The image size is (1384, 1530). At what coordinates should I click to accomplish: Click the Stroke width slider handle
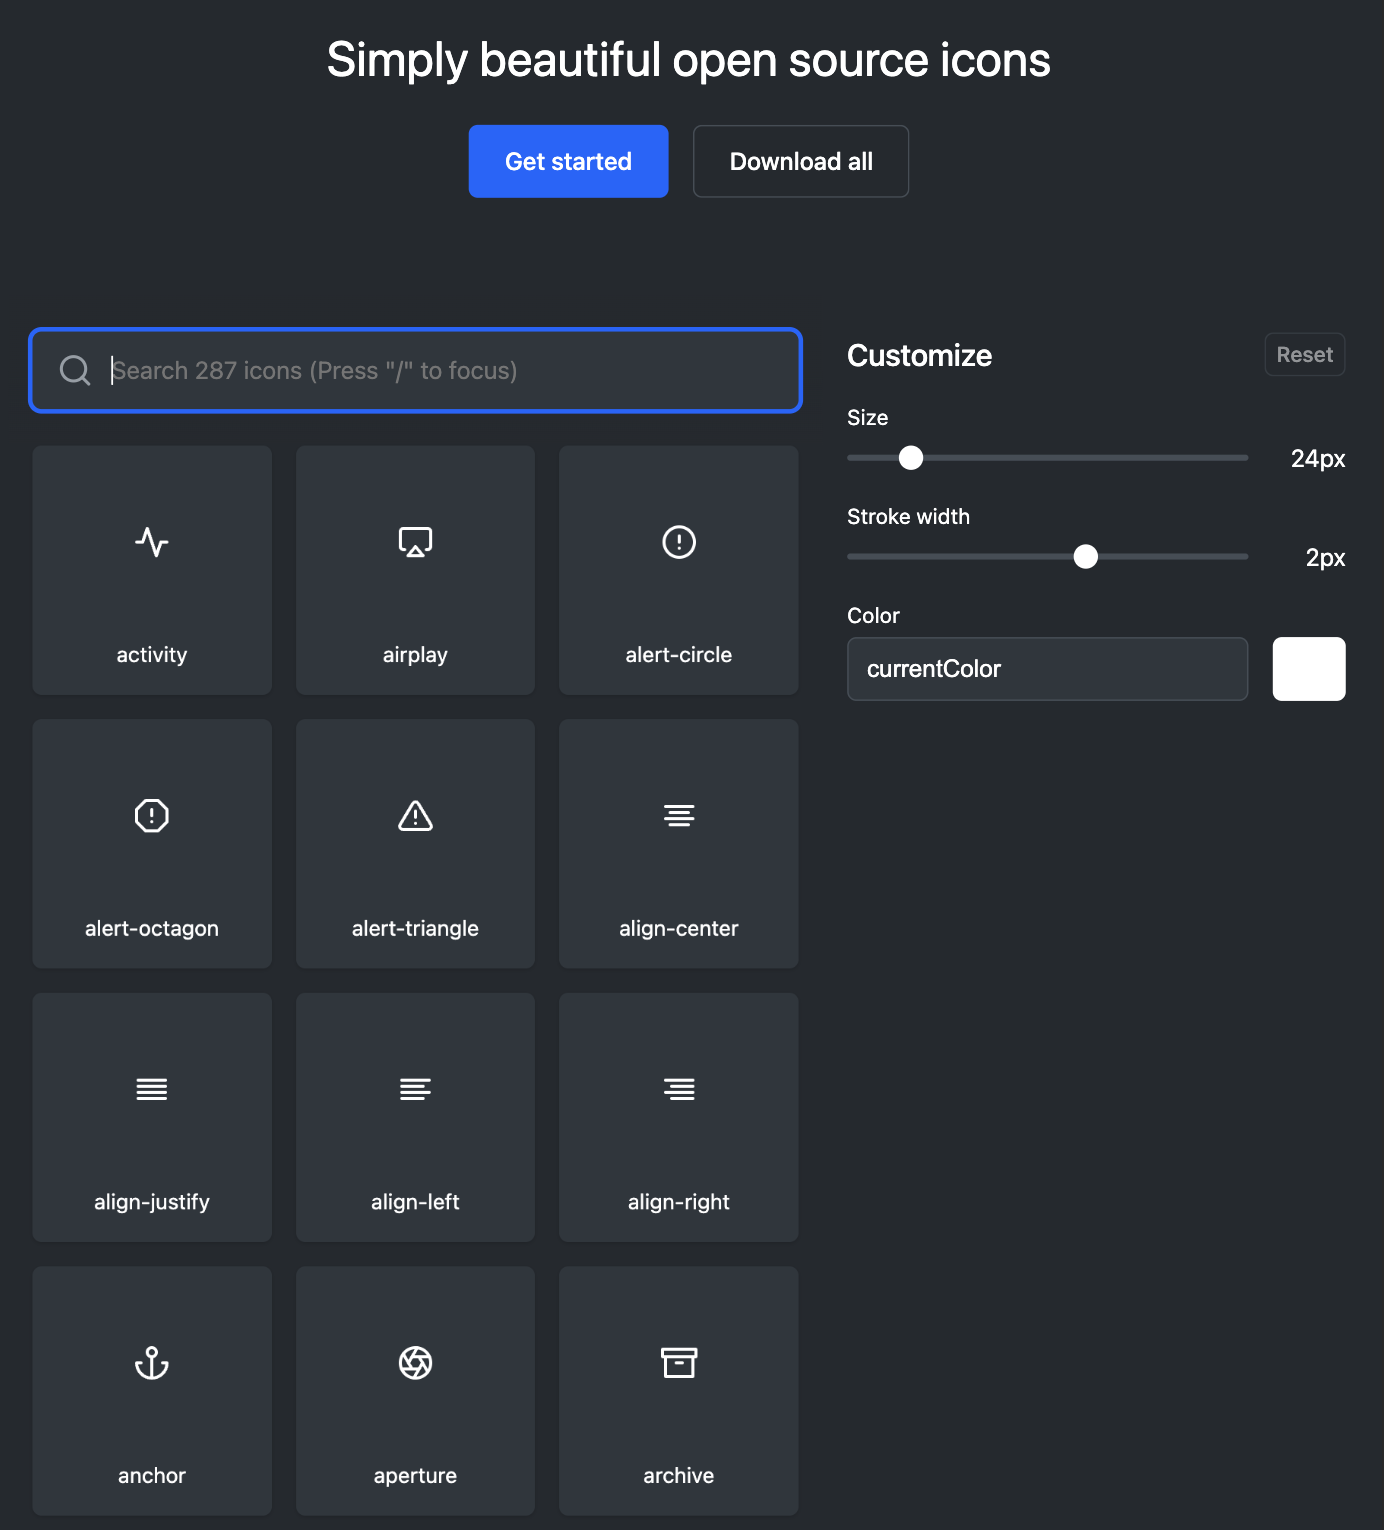coord(1086,557)
